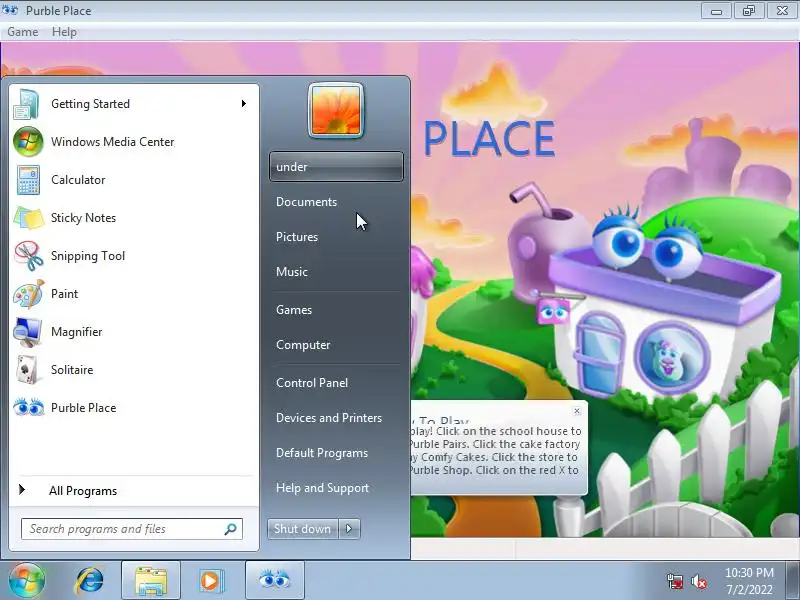This screenshot has height=600, width=800.
Task: Click the network status tray icon
Action: tap(674, 581)
